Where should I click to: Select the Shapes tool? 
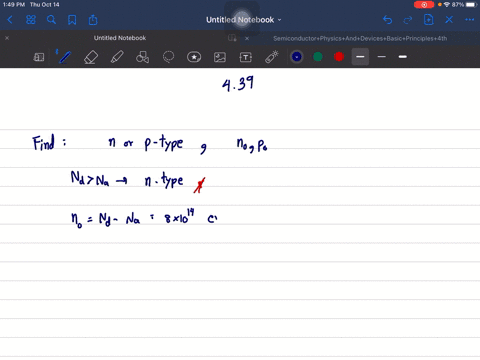tap(142, 57)
